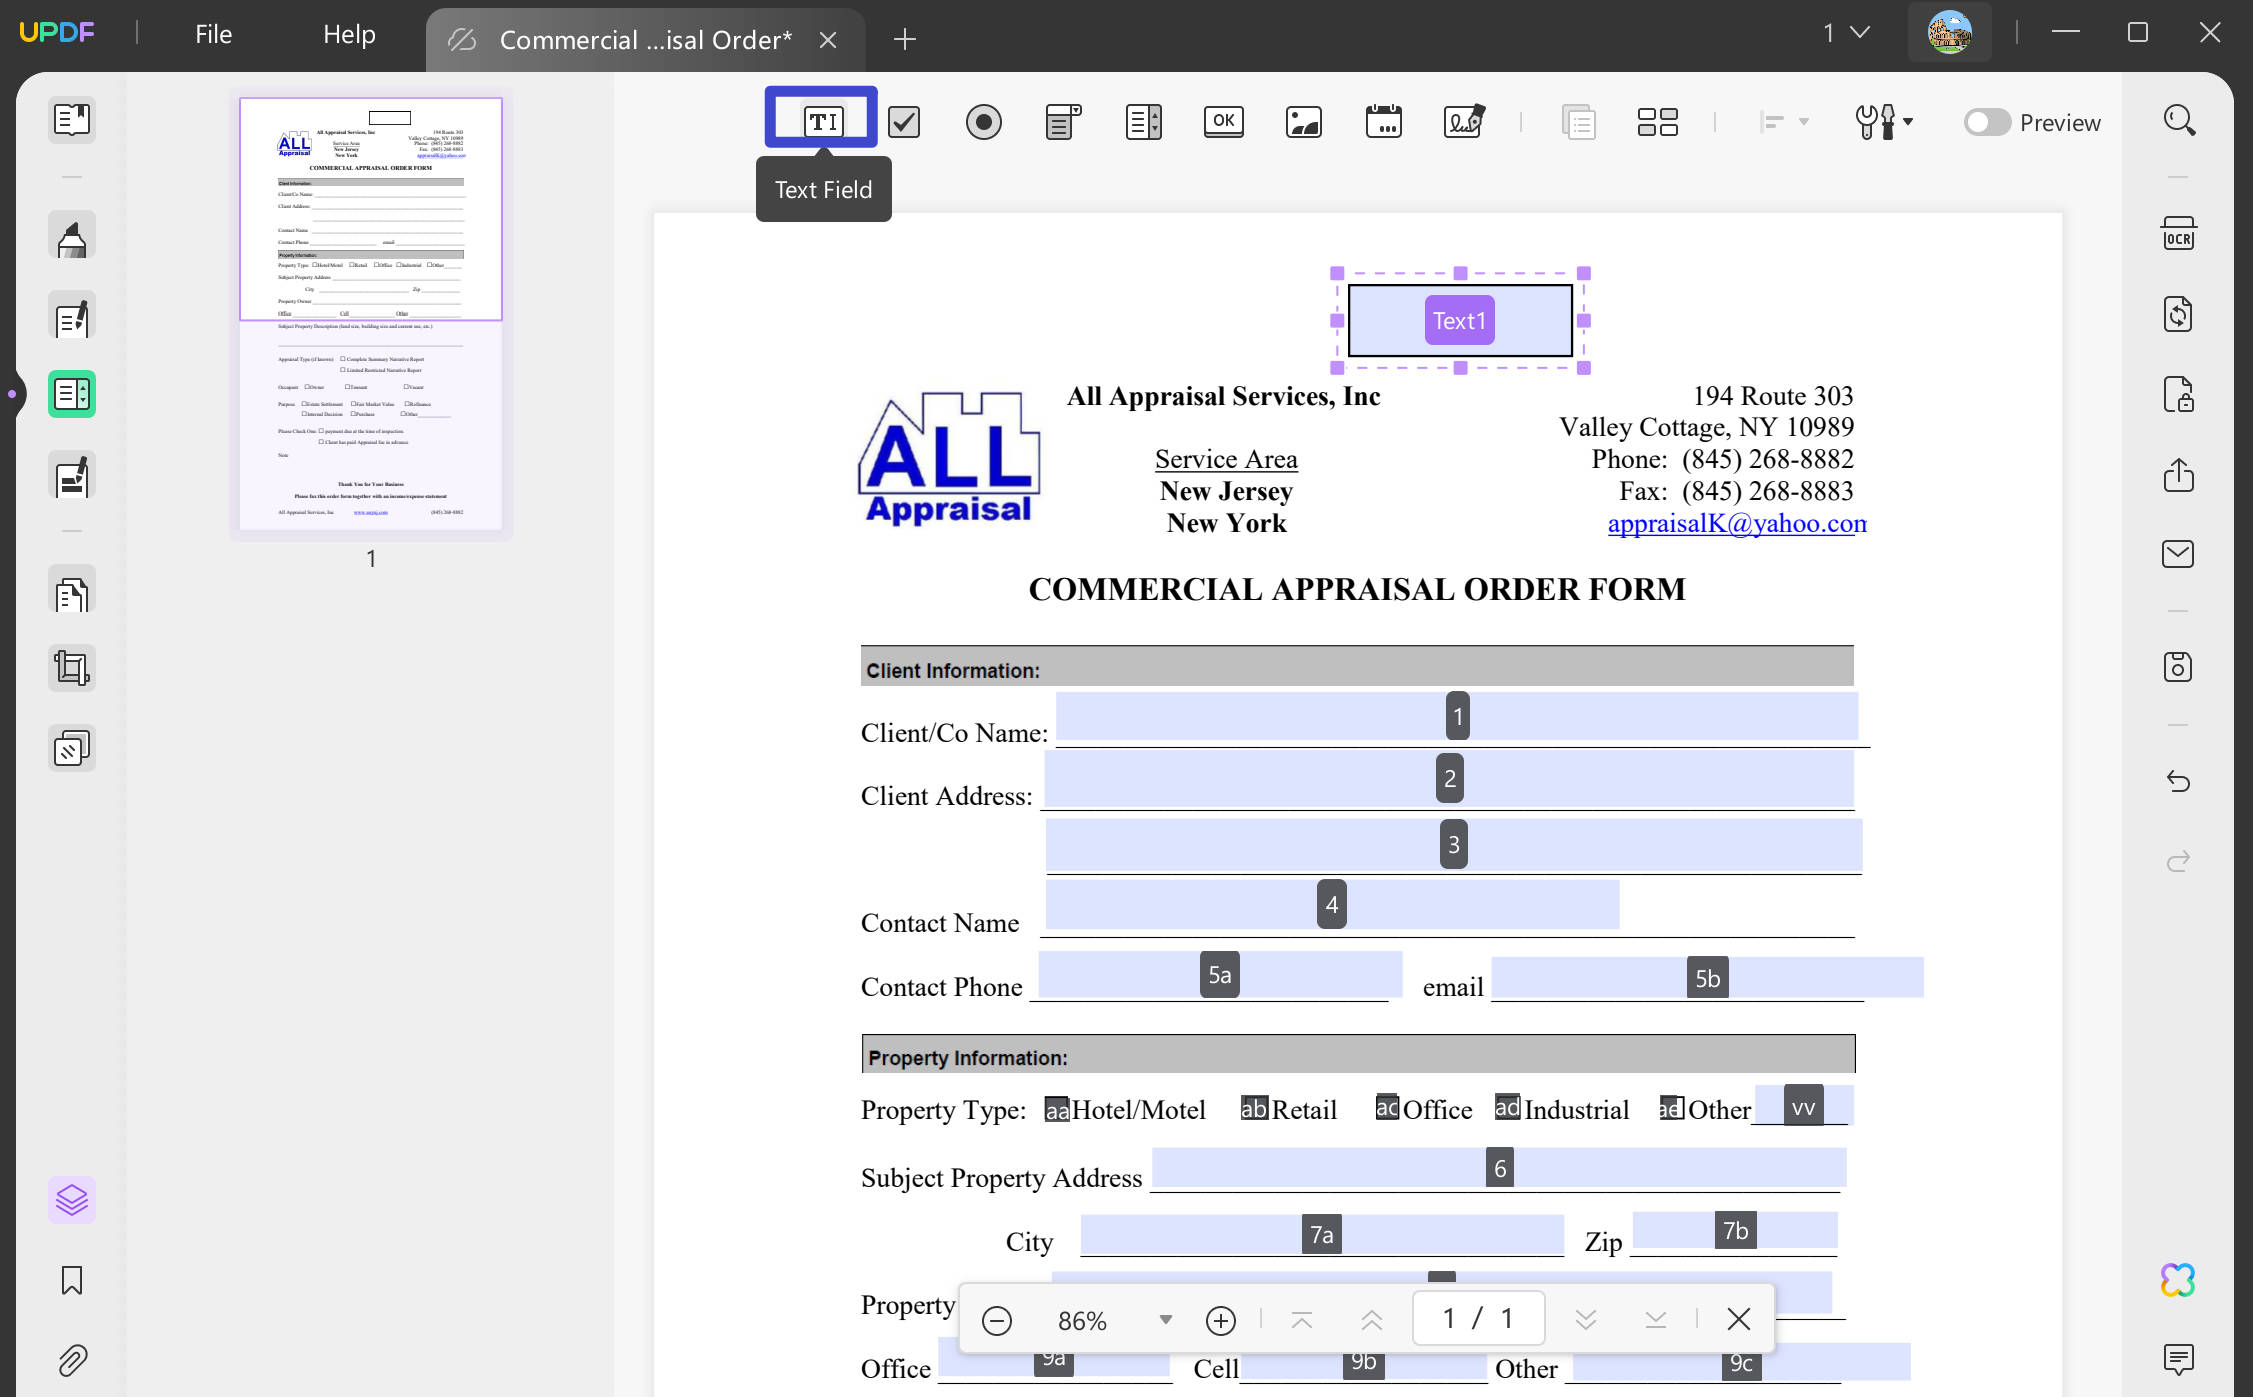Select the OK Button form tool
2253x1397 pixels.
coord(1223,122)
